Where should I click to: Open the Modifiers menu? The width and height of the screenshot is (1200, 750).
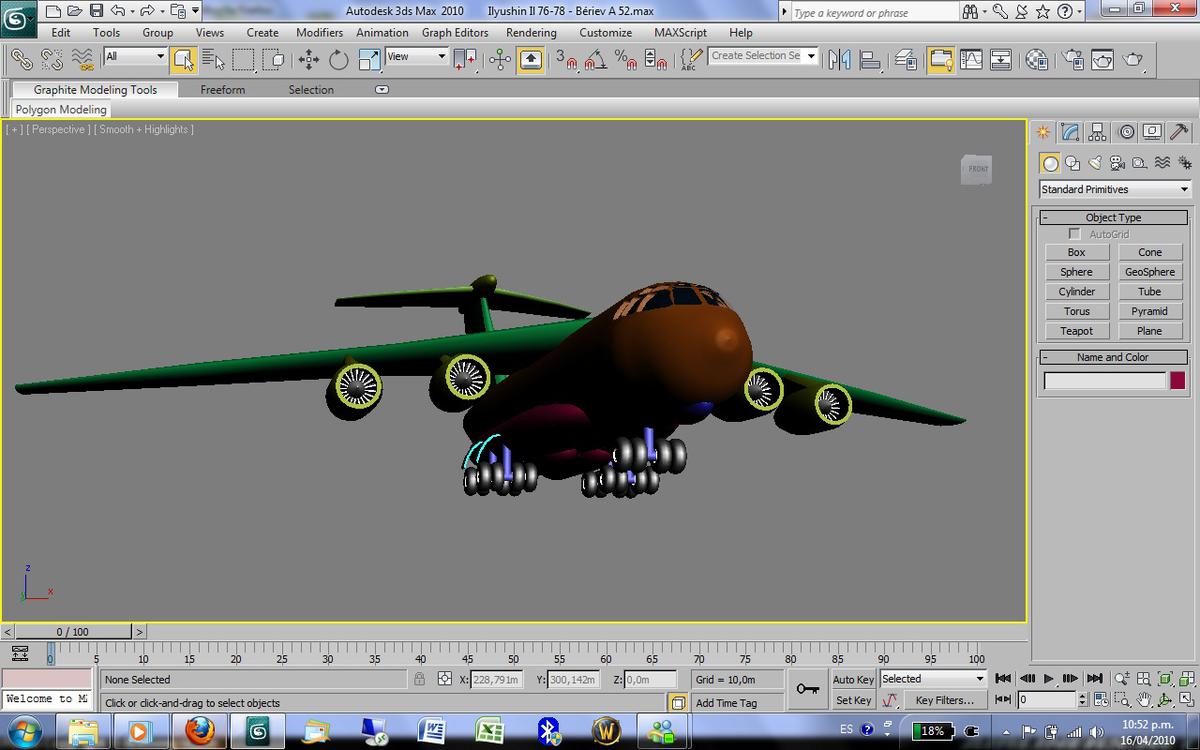click(x=319, y=32)
